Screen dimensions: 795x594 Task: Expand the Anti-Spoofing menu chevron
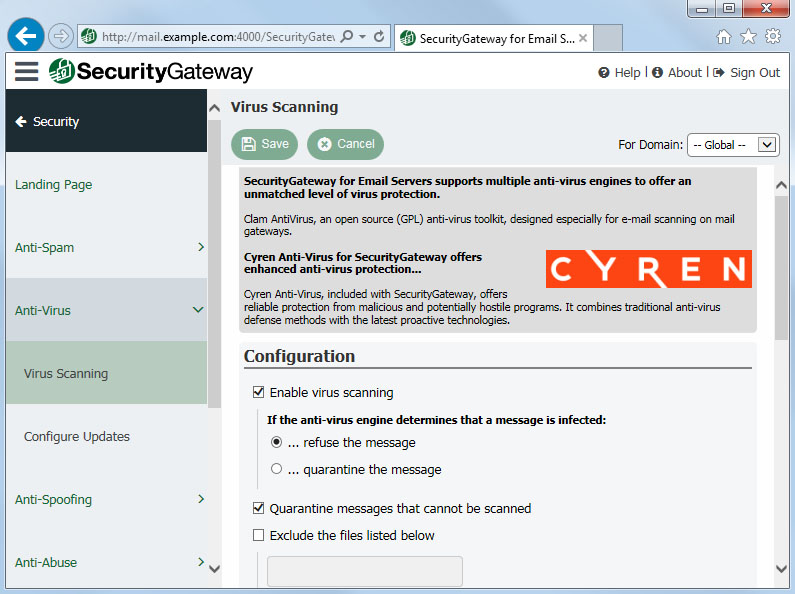201,499
